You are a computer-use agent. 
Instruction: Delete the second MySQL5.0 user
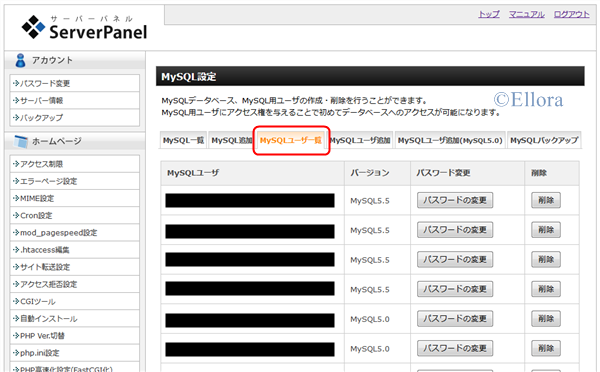[x=546, y=348]
